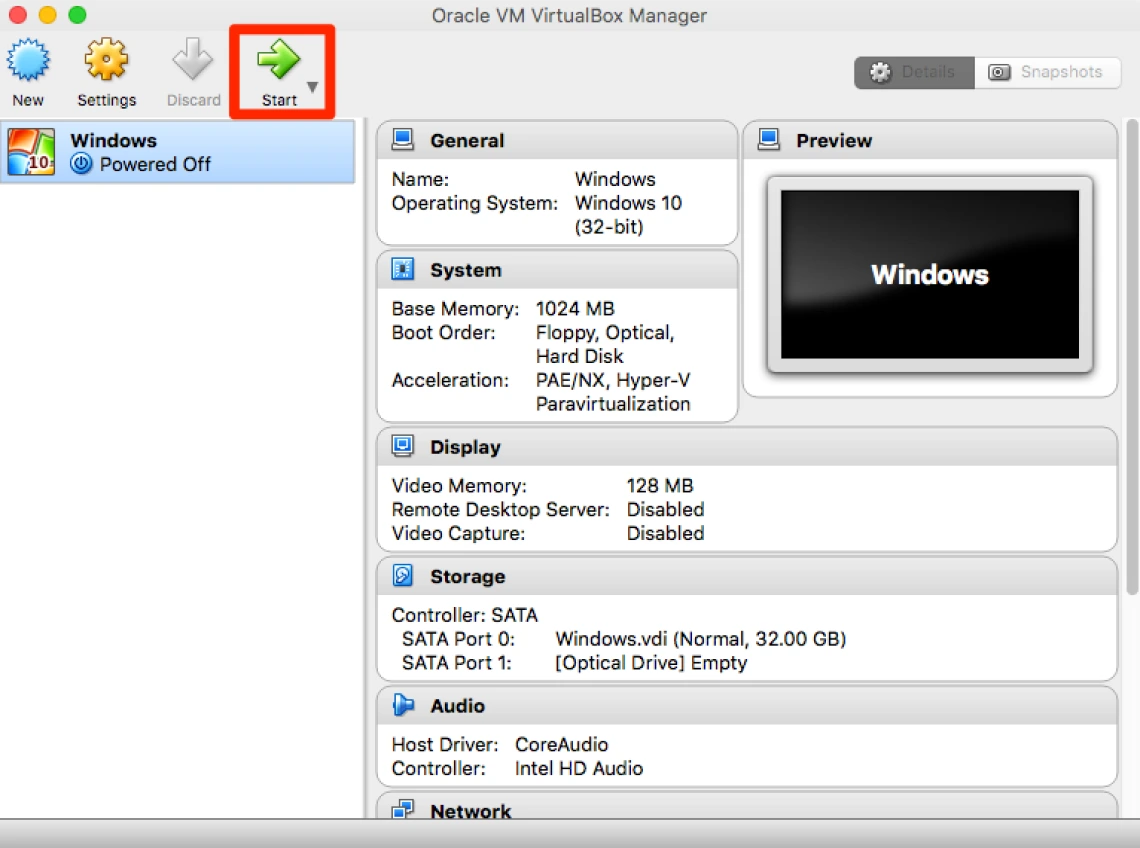
Task: Click '[Optical Drive] Empty' entry
Action: click(x=651, y=663)
